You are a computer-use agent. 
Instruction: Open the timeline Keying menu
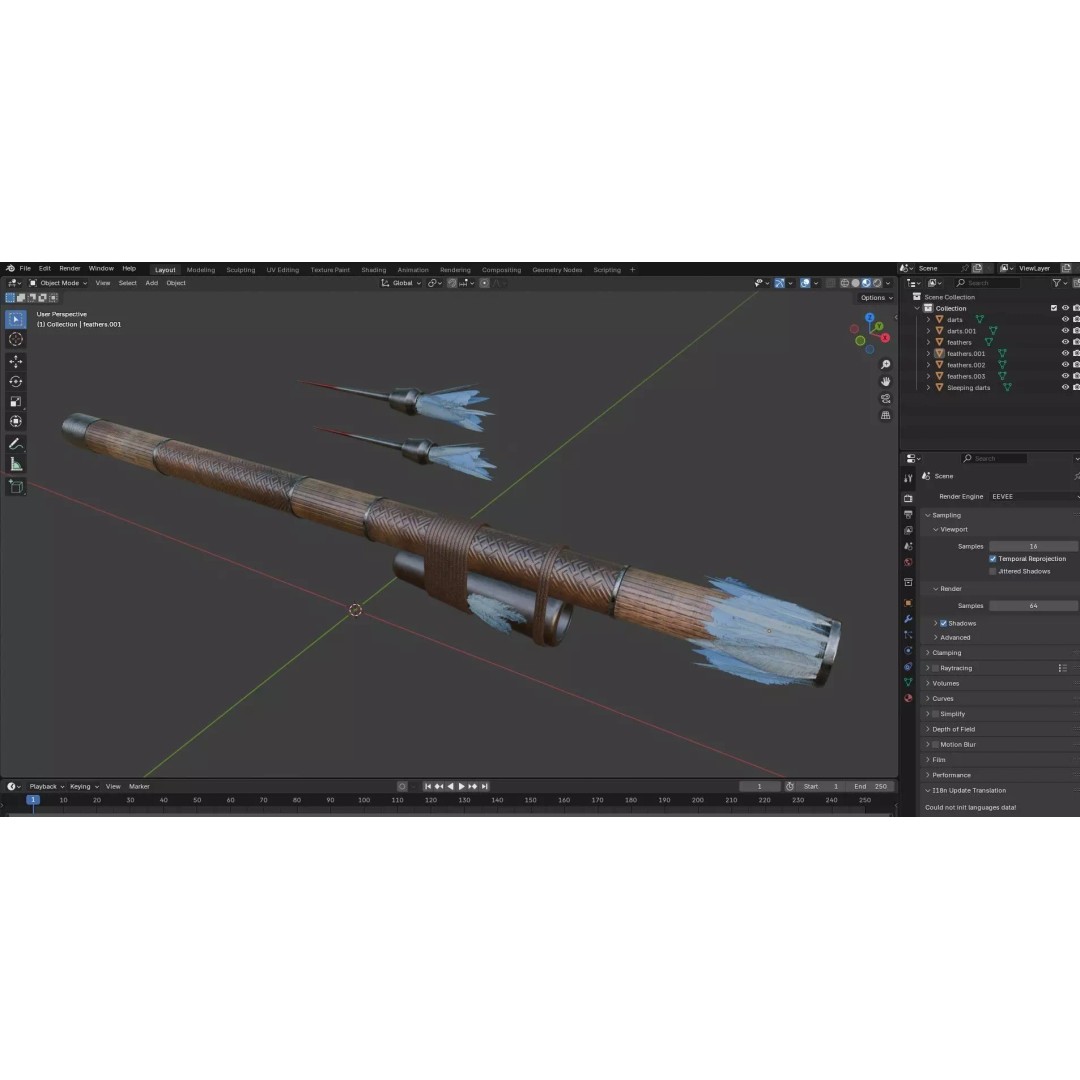pos(83,787)
